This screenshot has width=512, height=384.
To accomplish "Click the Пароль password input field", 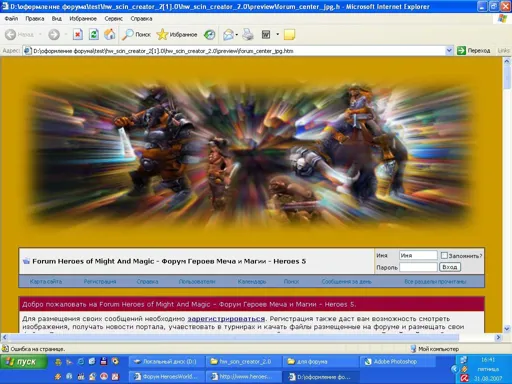I will 418,267.
